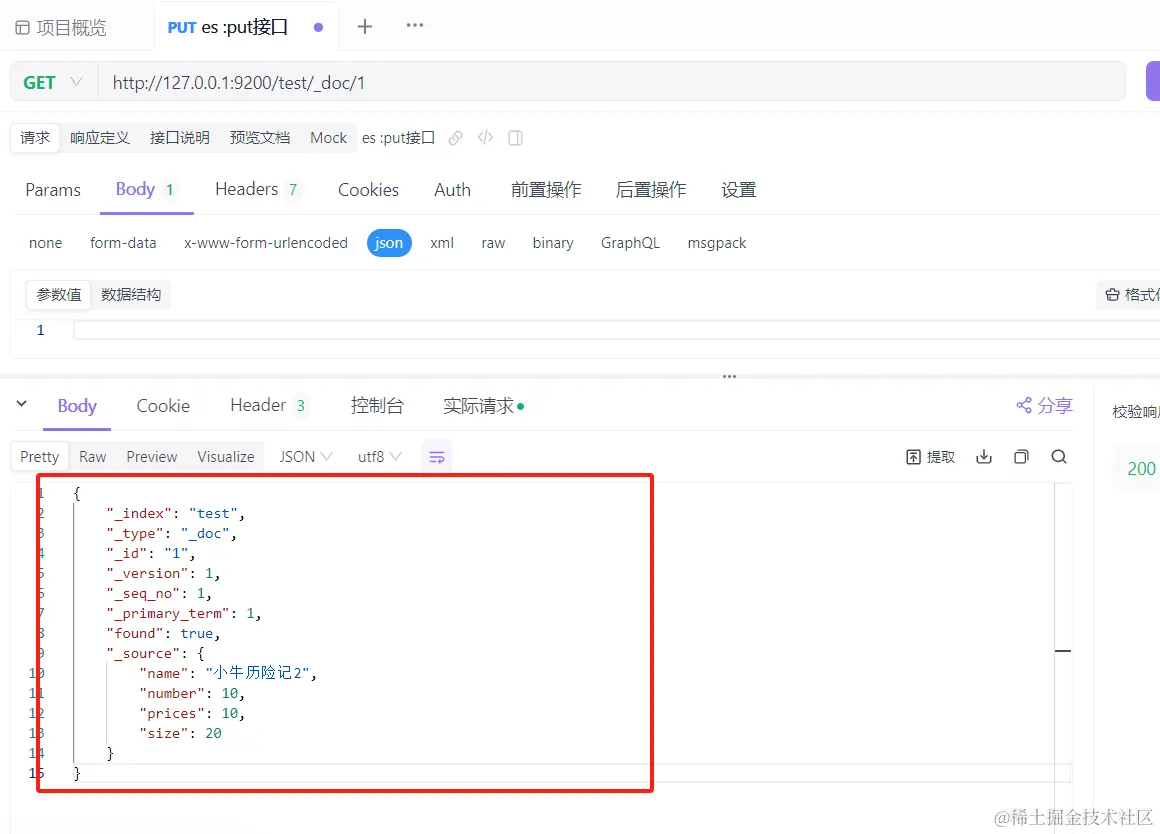Add a new tab with plus icon
The height and width of the screenshot is (834, 1160).
365,27
